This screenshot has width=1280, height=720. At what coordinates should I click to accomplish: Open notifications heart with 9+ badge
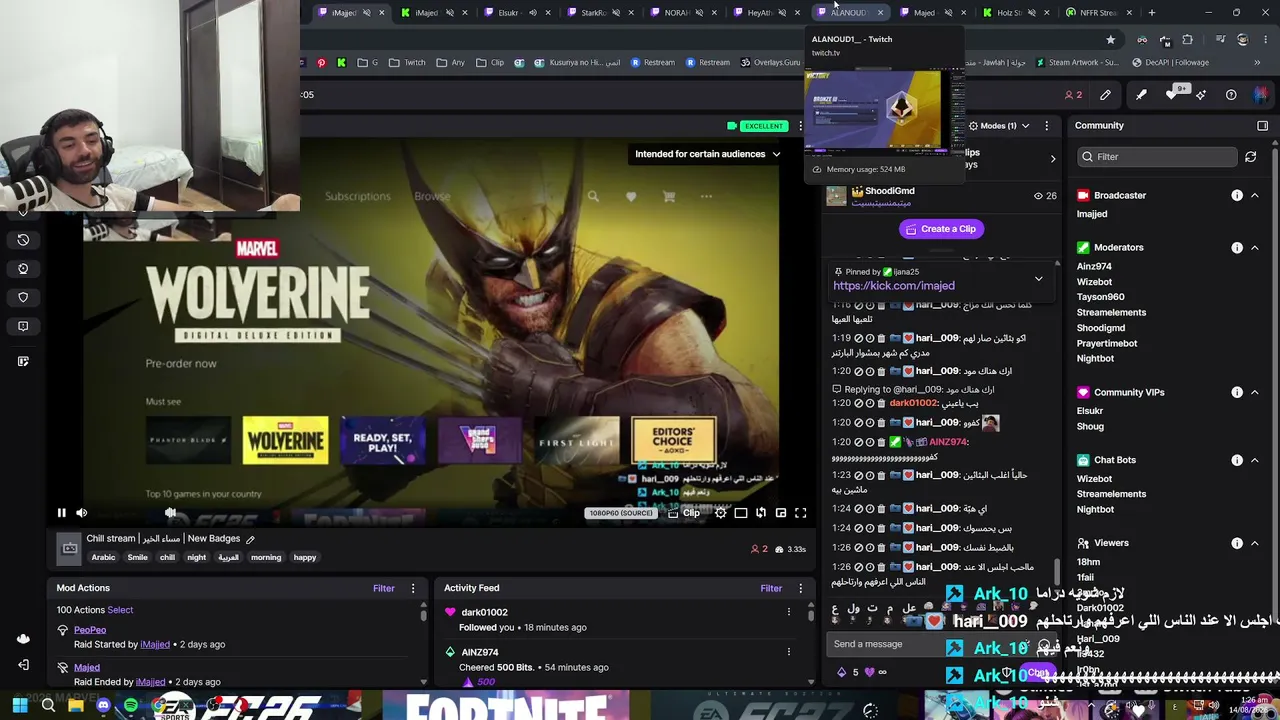[x=1174, y=94]
